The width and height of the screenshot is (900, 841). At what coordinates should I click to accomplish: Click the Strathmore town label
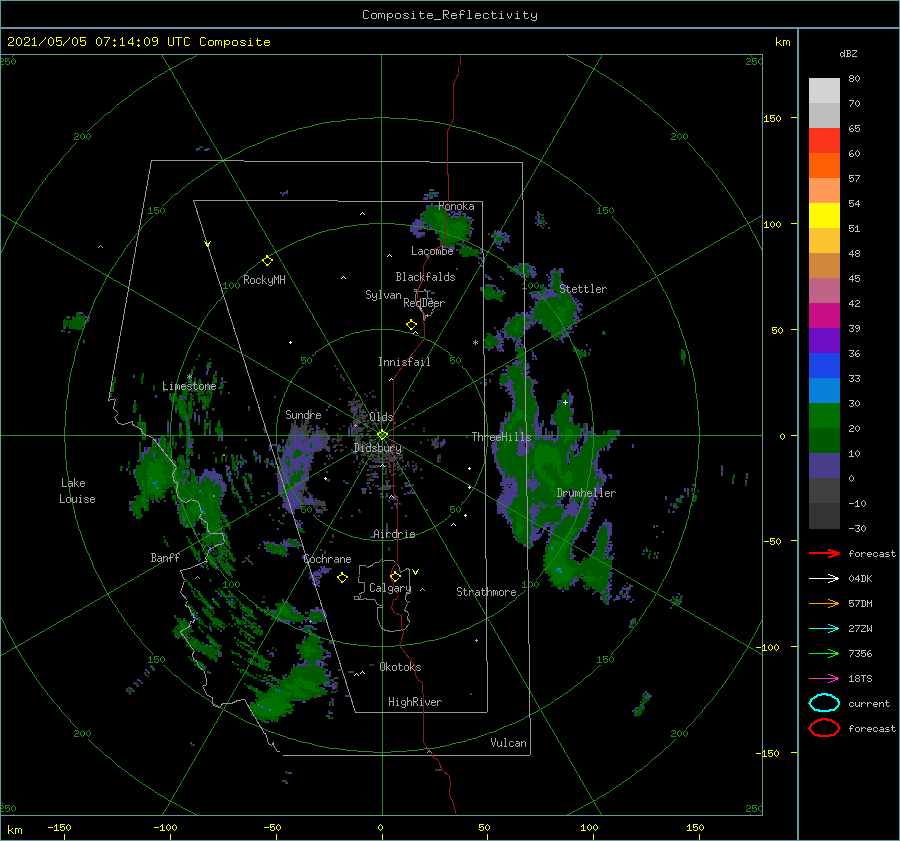(486, 592)
